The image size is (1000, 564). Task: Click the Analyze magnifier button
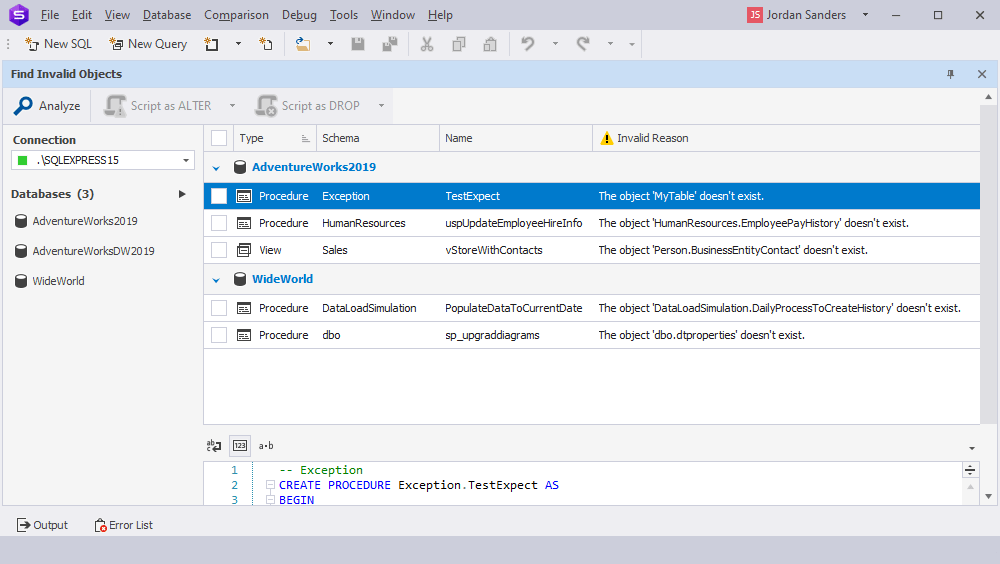47,106
